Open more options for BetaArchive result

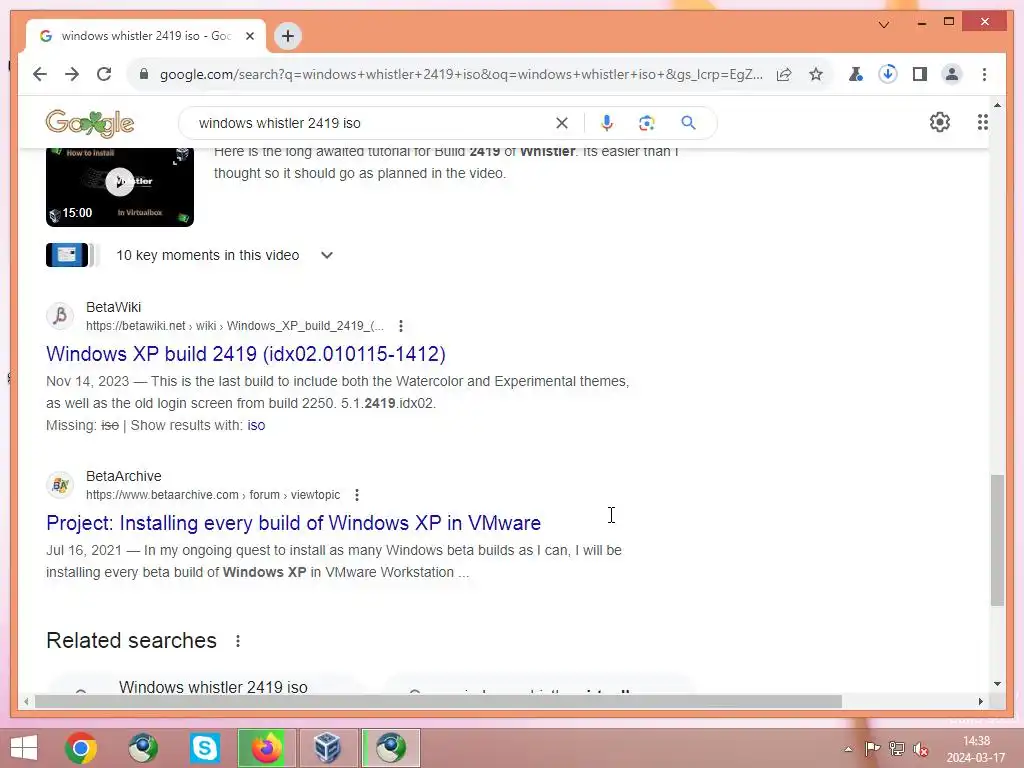[357, 495]
